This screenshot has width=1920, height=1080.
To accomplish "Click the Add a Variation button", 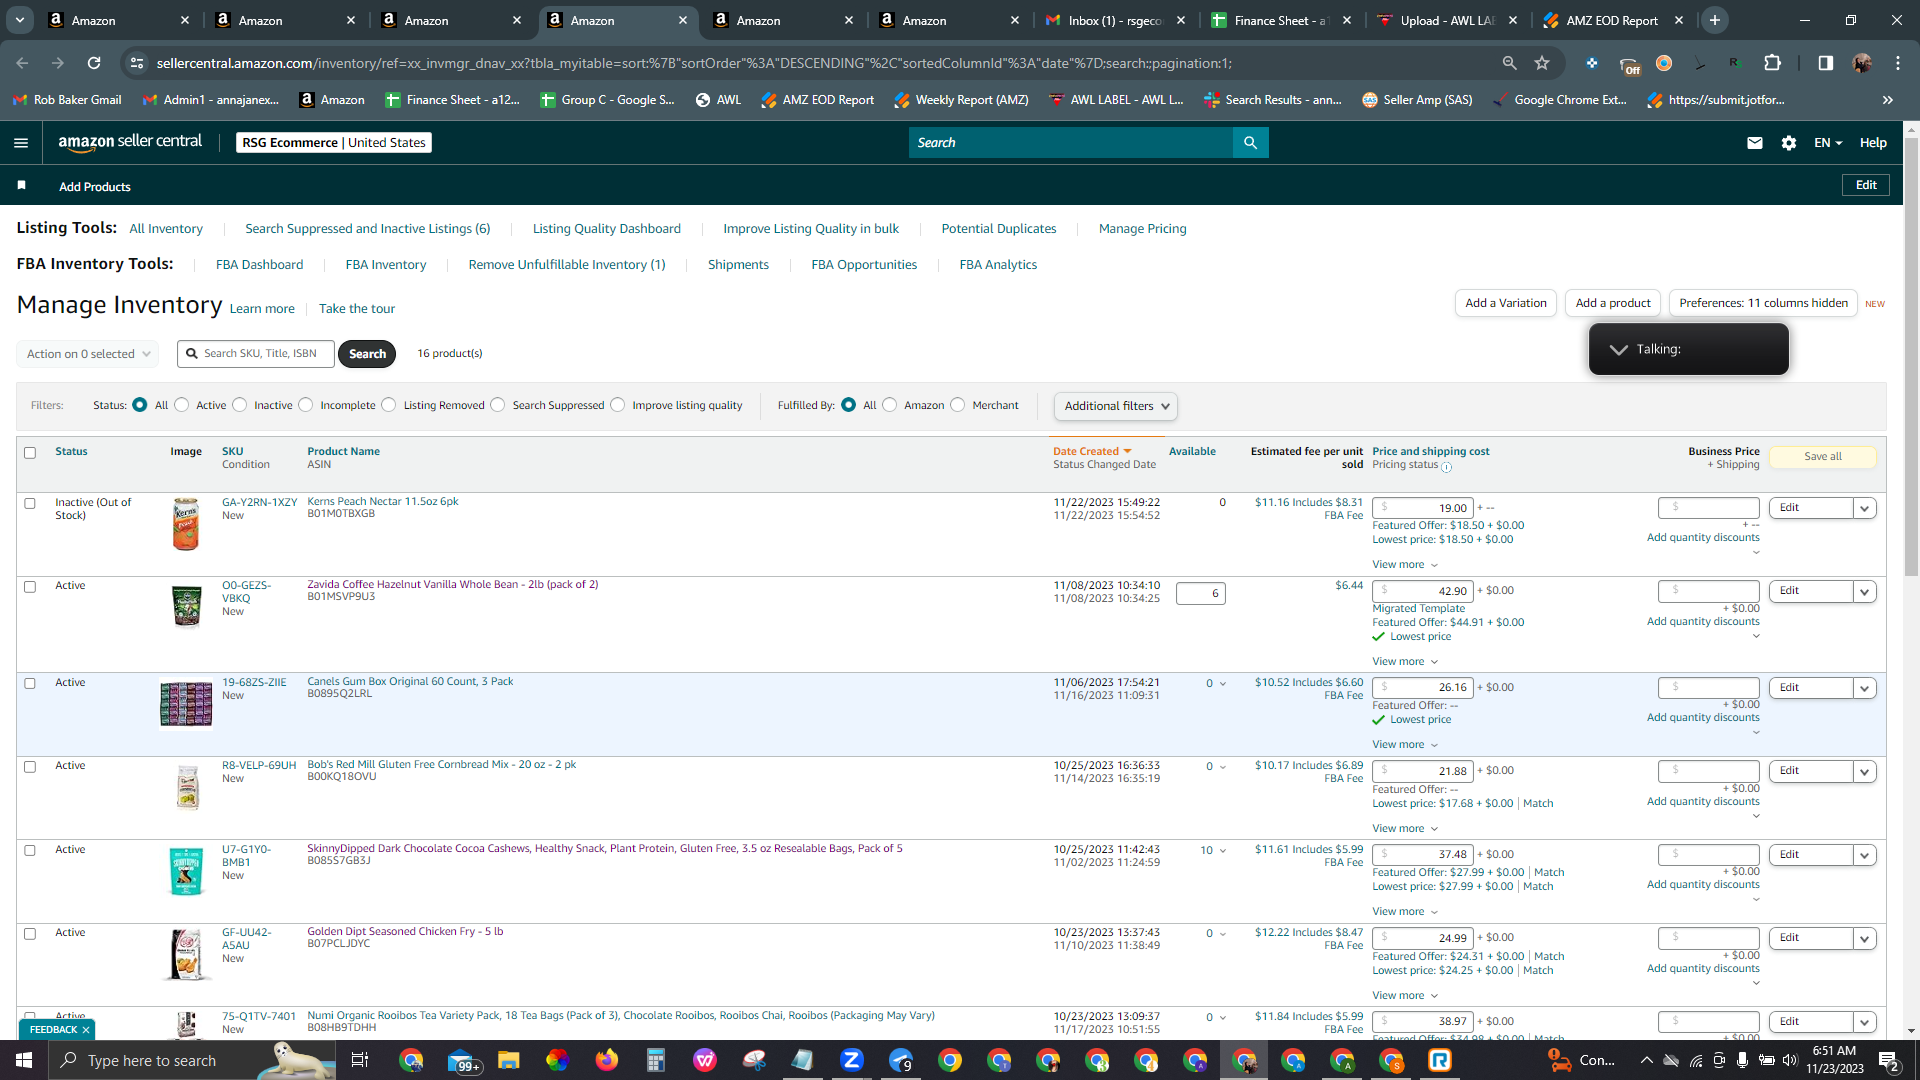I will [1506, 303].
